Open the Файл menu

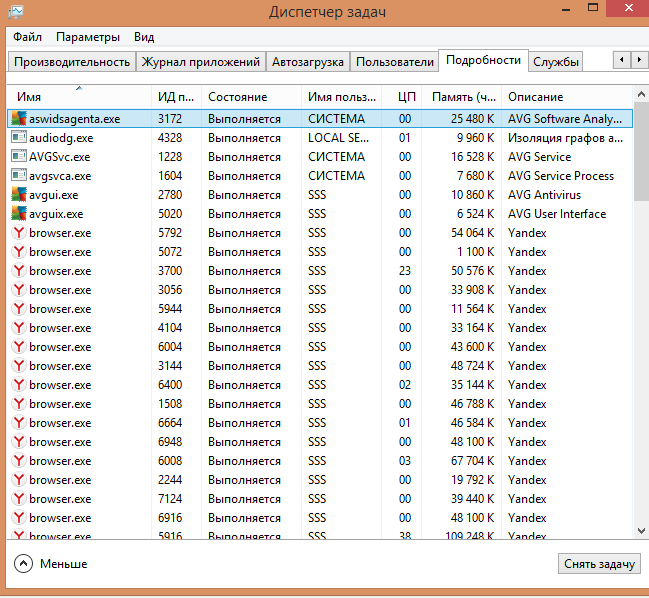pos(27,37)
